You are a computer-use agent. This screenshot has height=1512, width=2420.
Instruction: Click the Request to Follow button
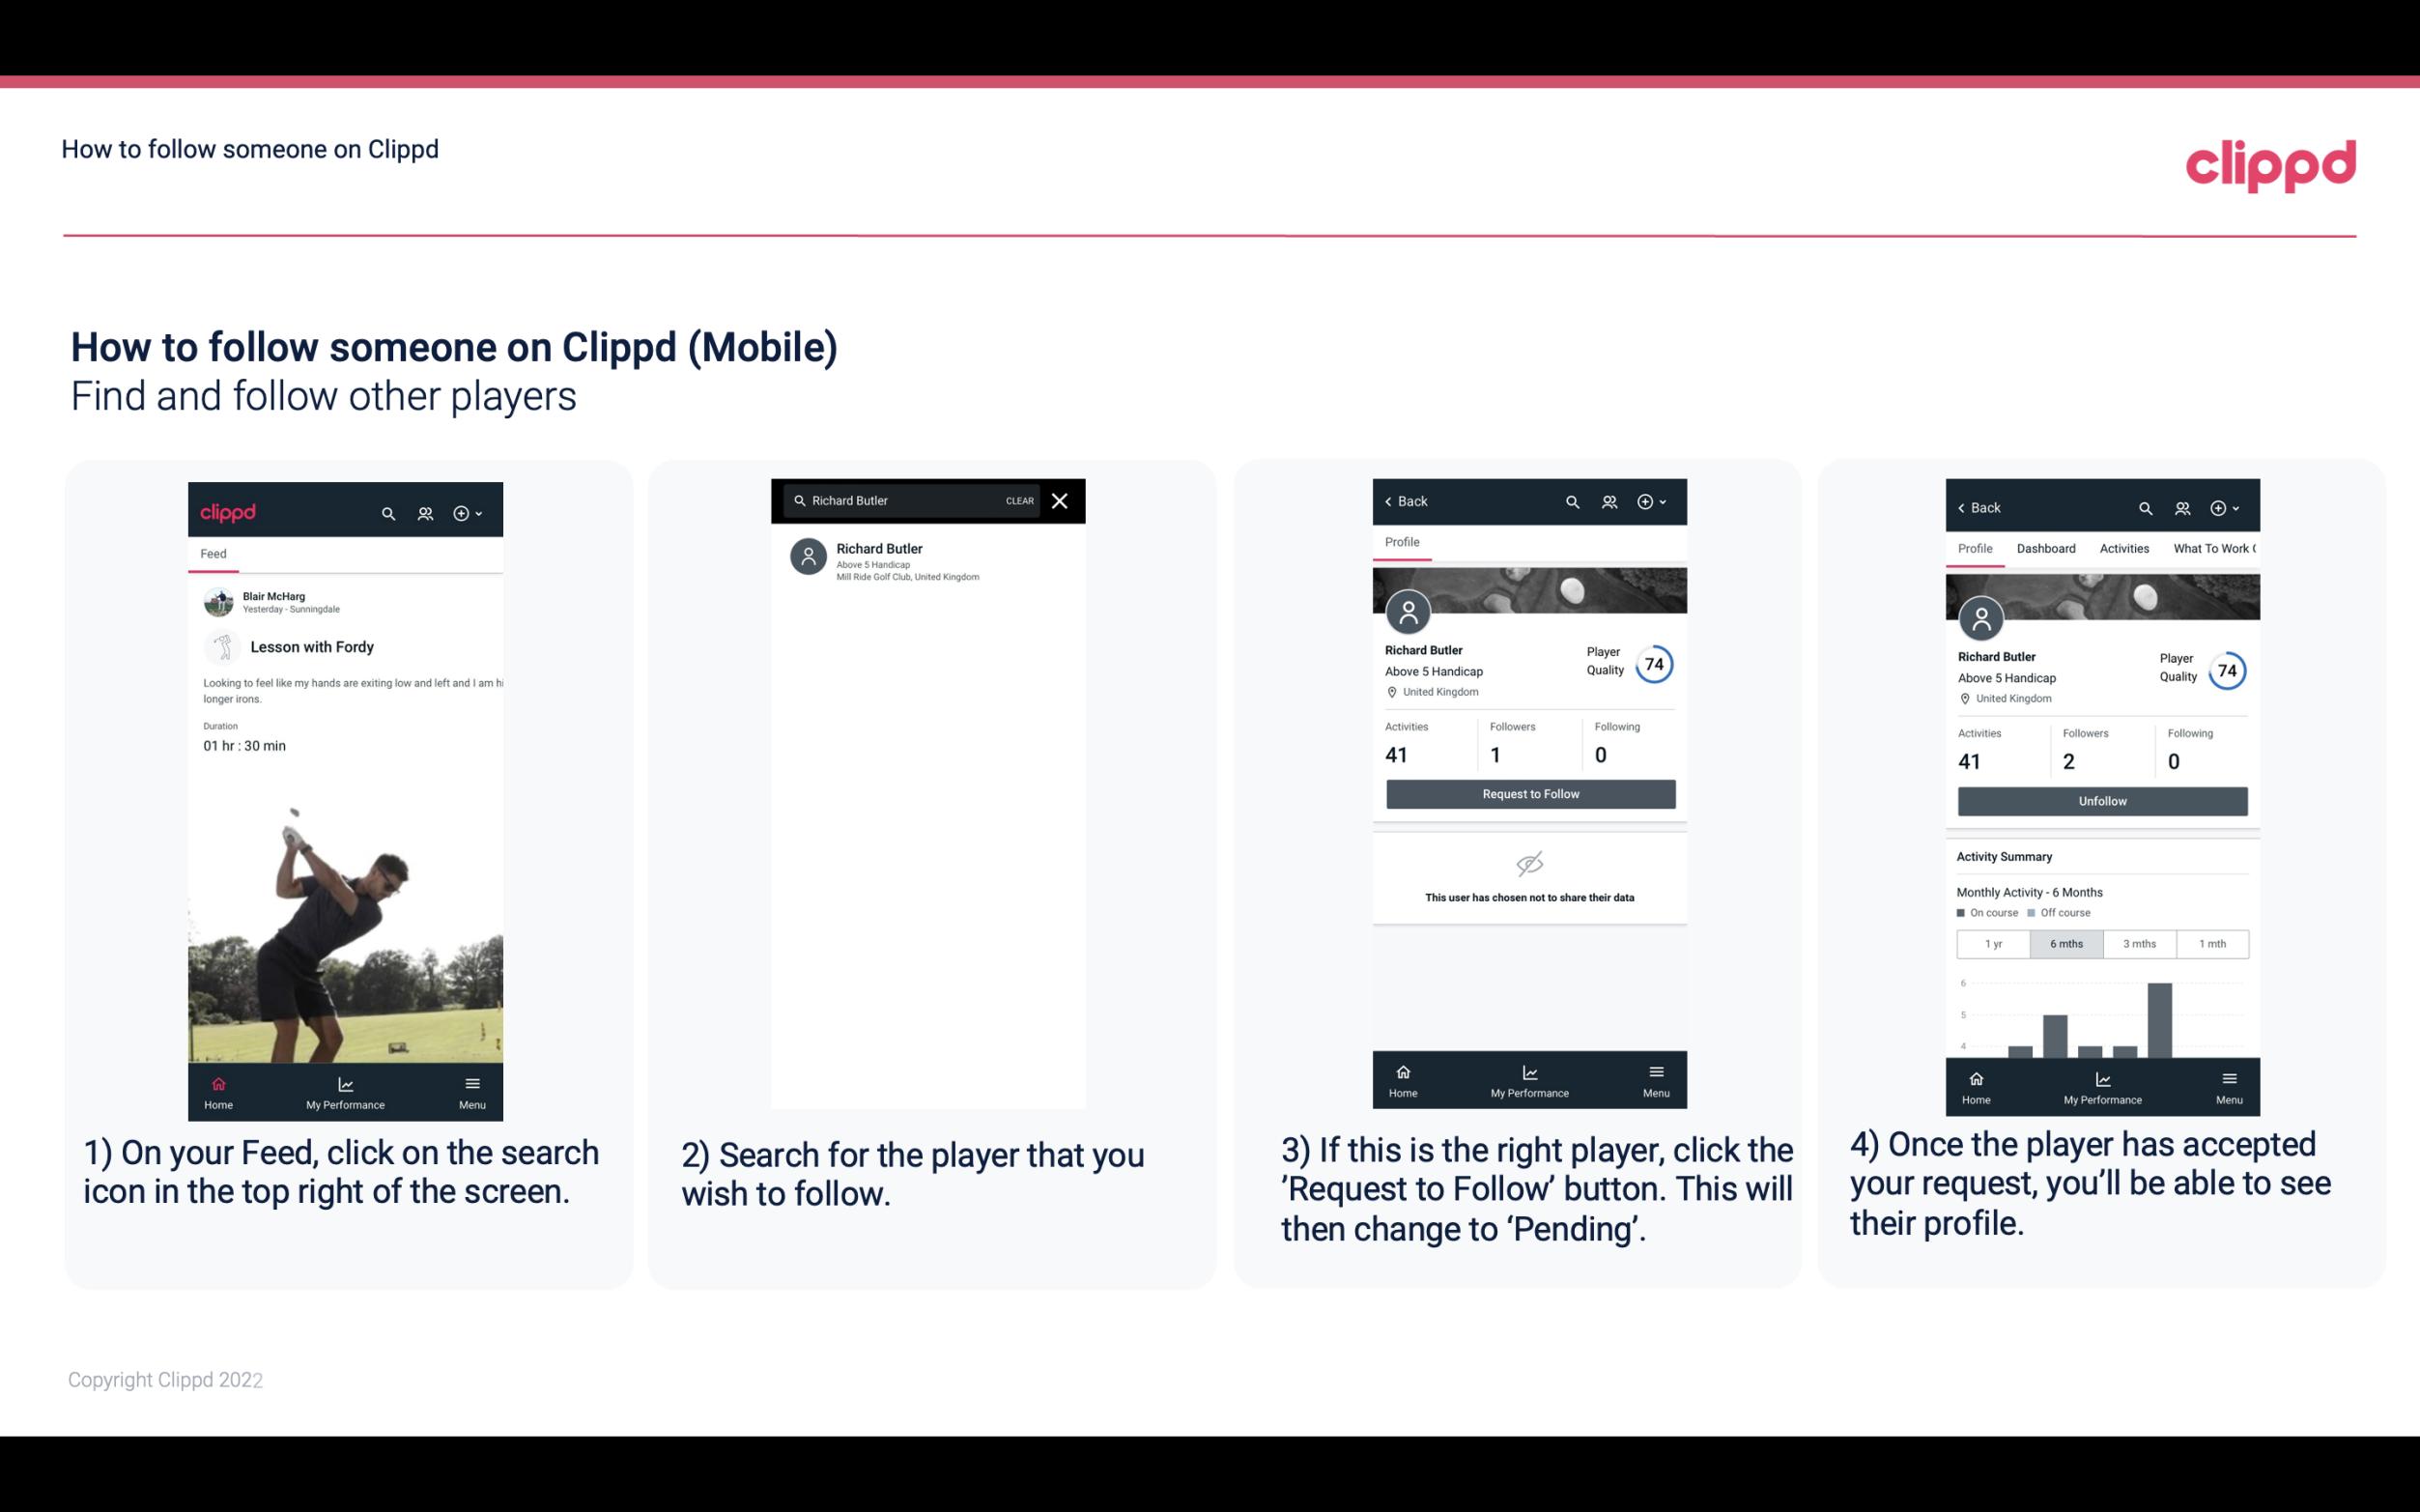pos(1528,792)
